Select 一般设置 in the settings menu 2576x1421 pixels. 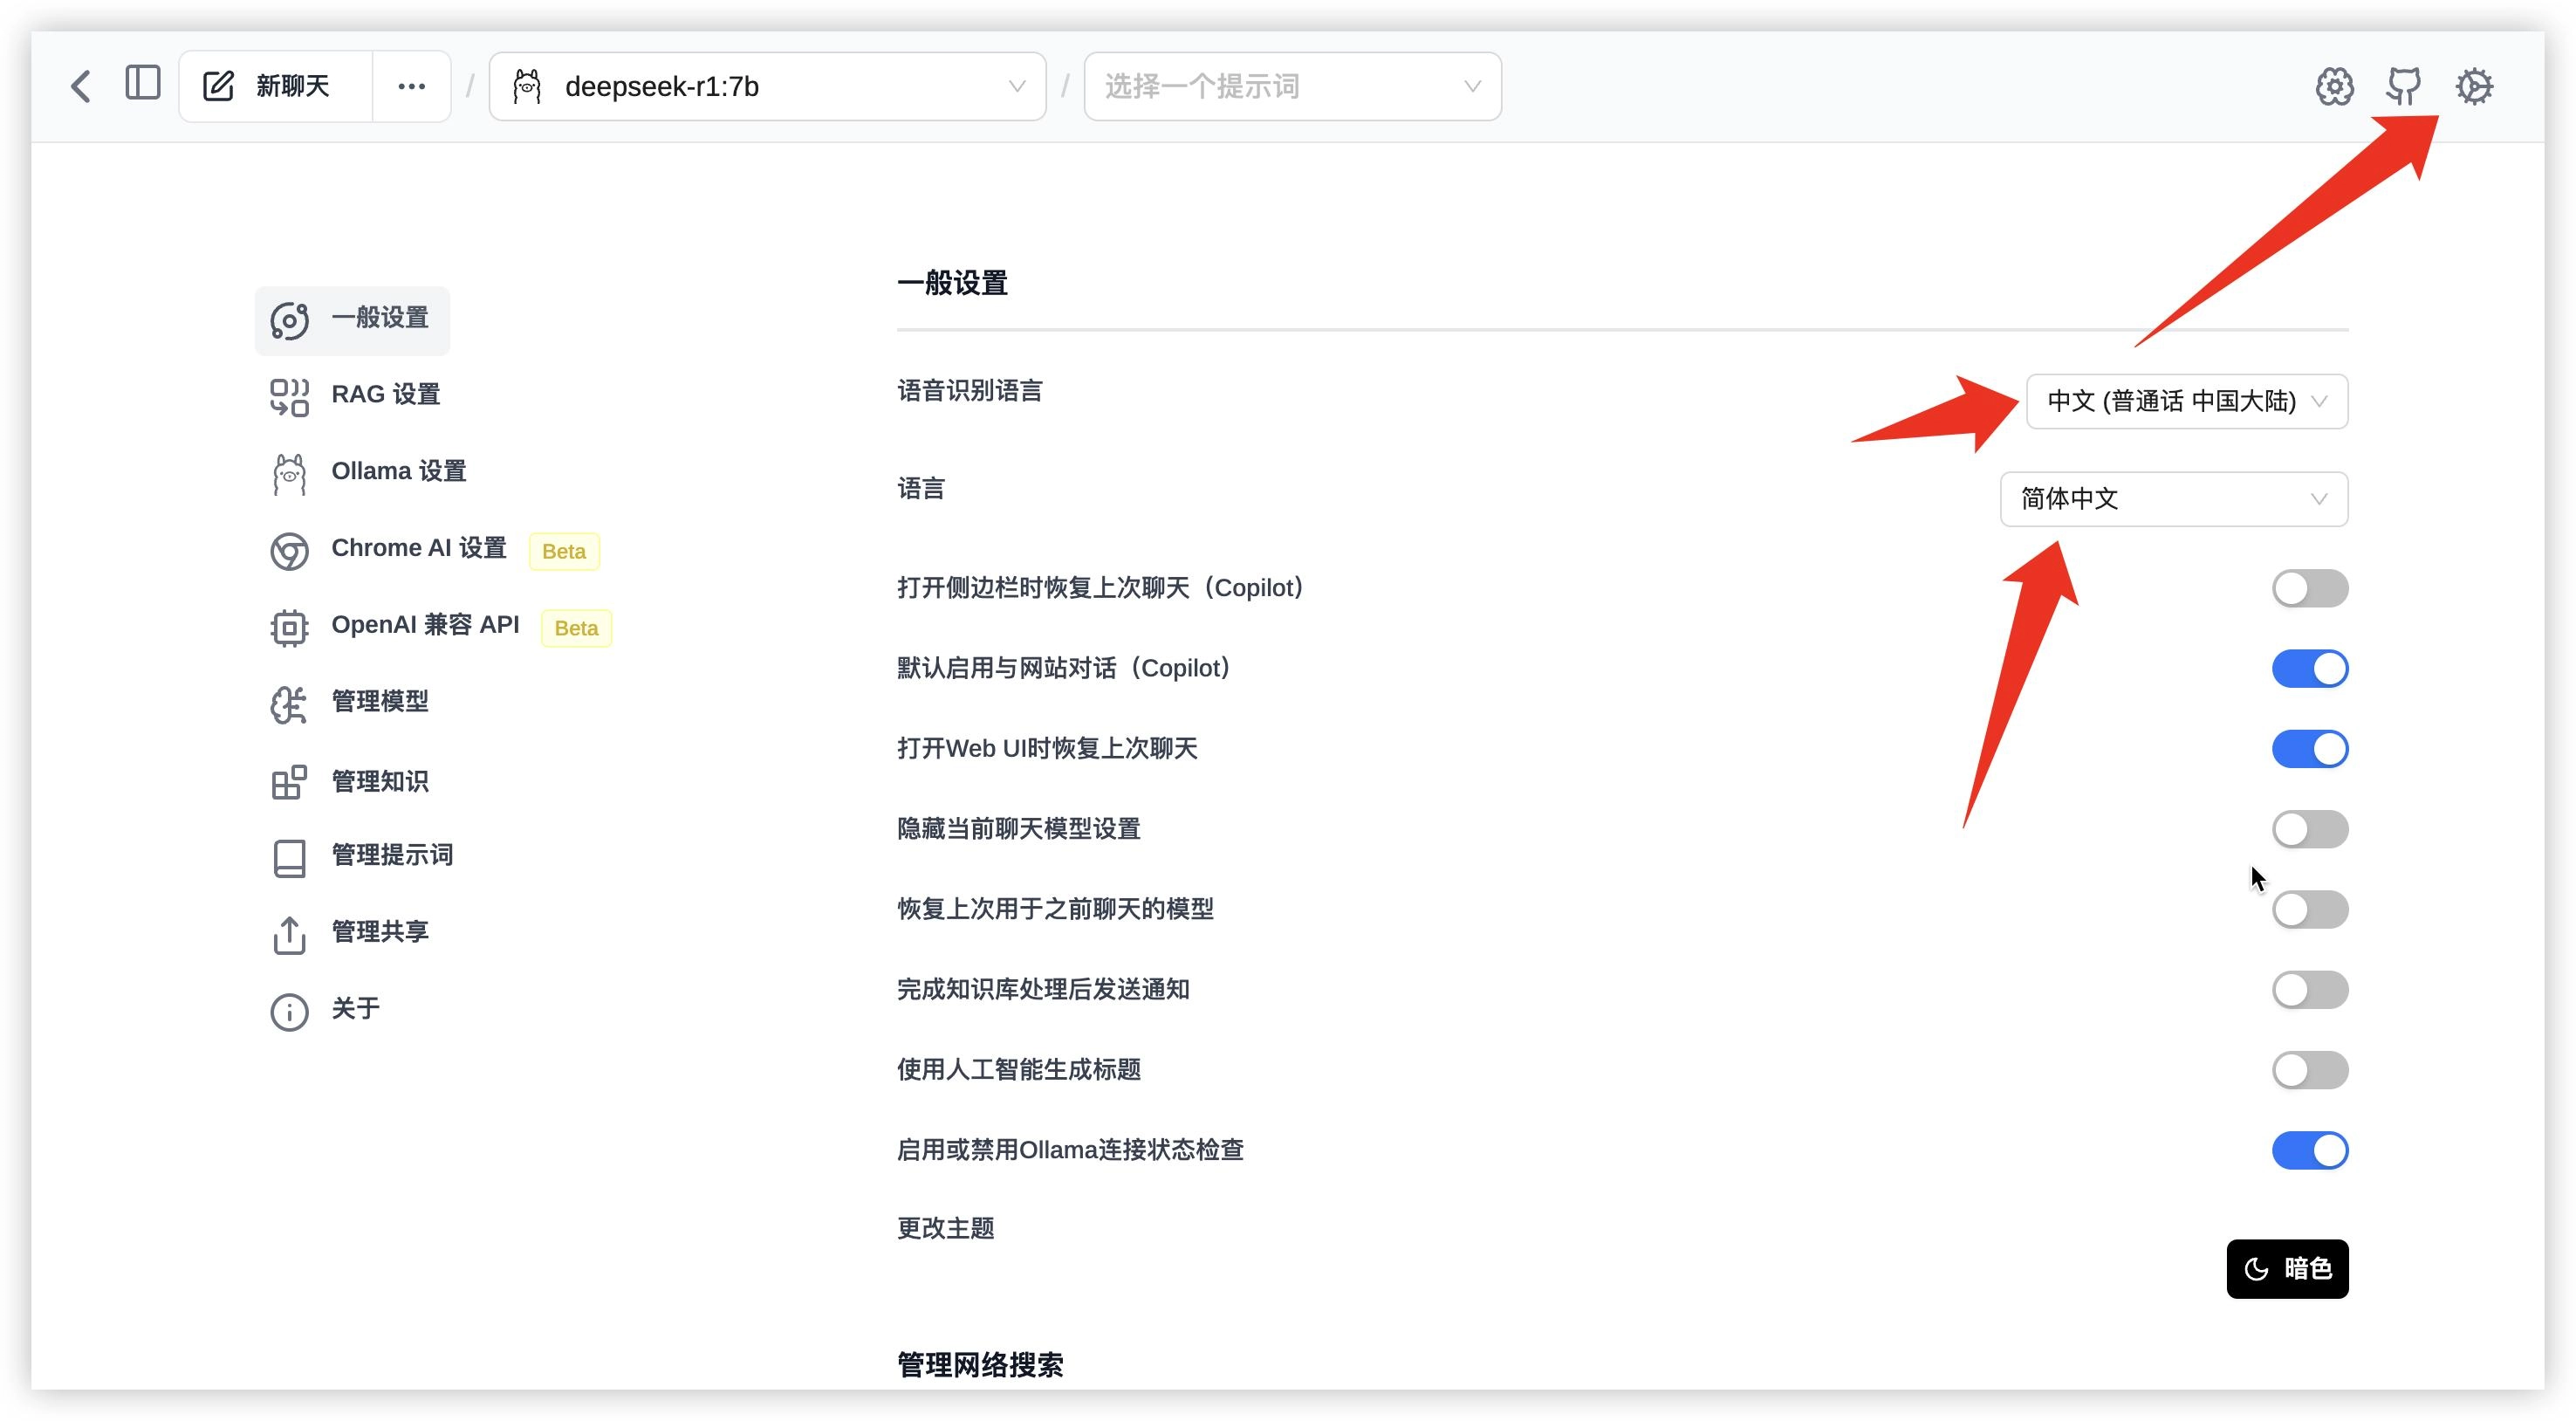tap(352, 320)
